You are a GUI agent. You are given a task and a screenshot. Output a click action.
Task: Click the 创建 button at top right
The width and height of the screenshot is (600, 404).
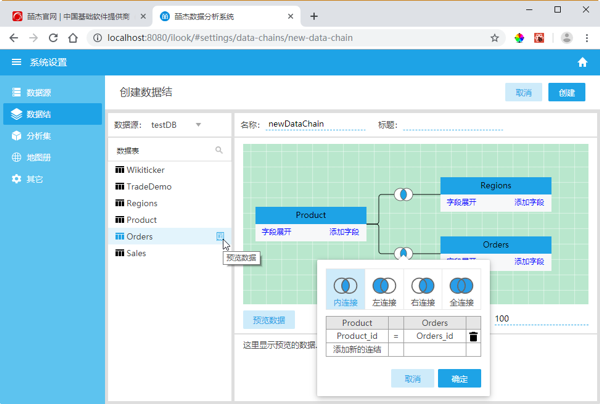(566, 92)
